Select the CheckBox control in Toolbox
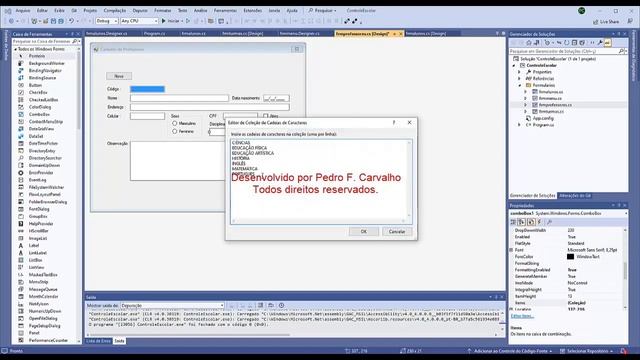 pos(38,92)
